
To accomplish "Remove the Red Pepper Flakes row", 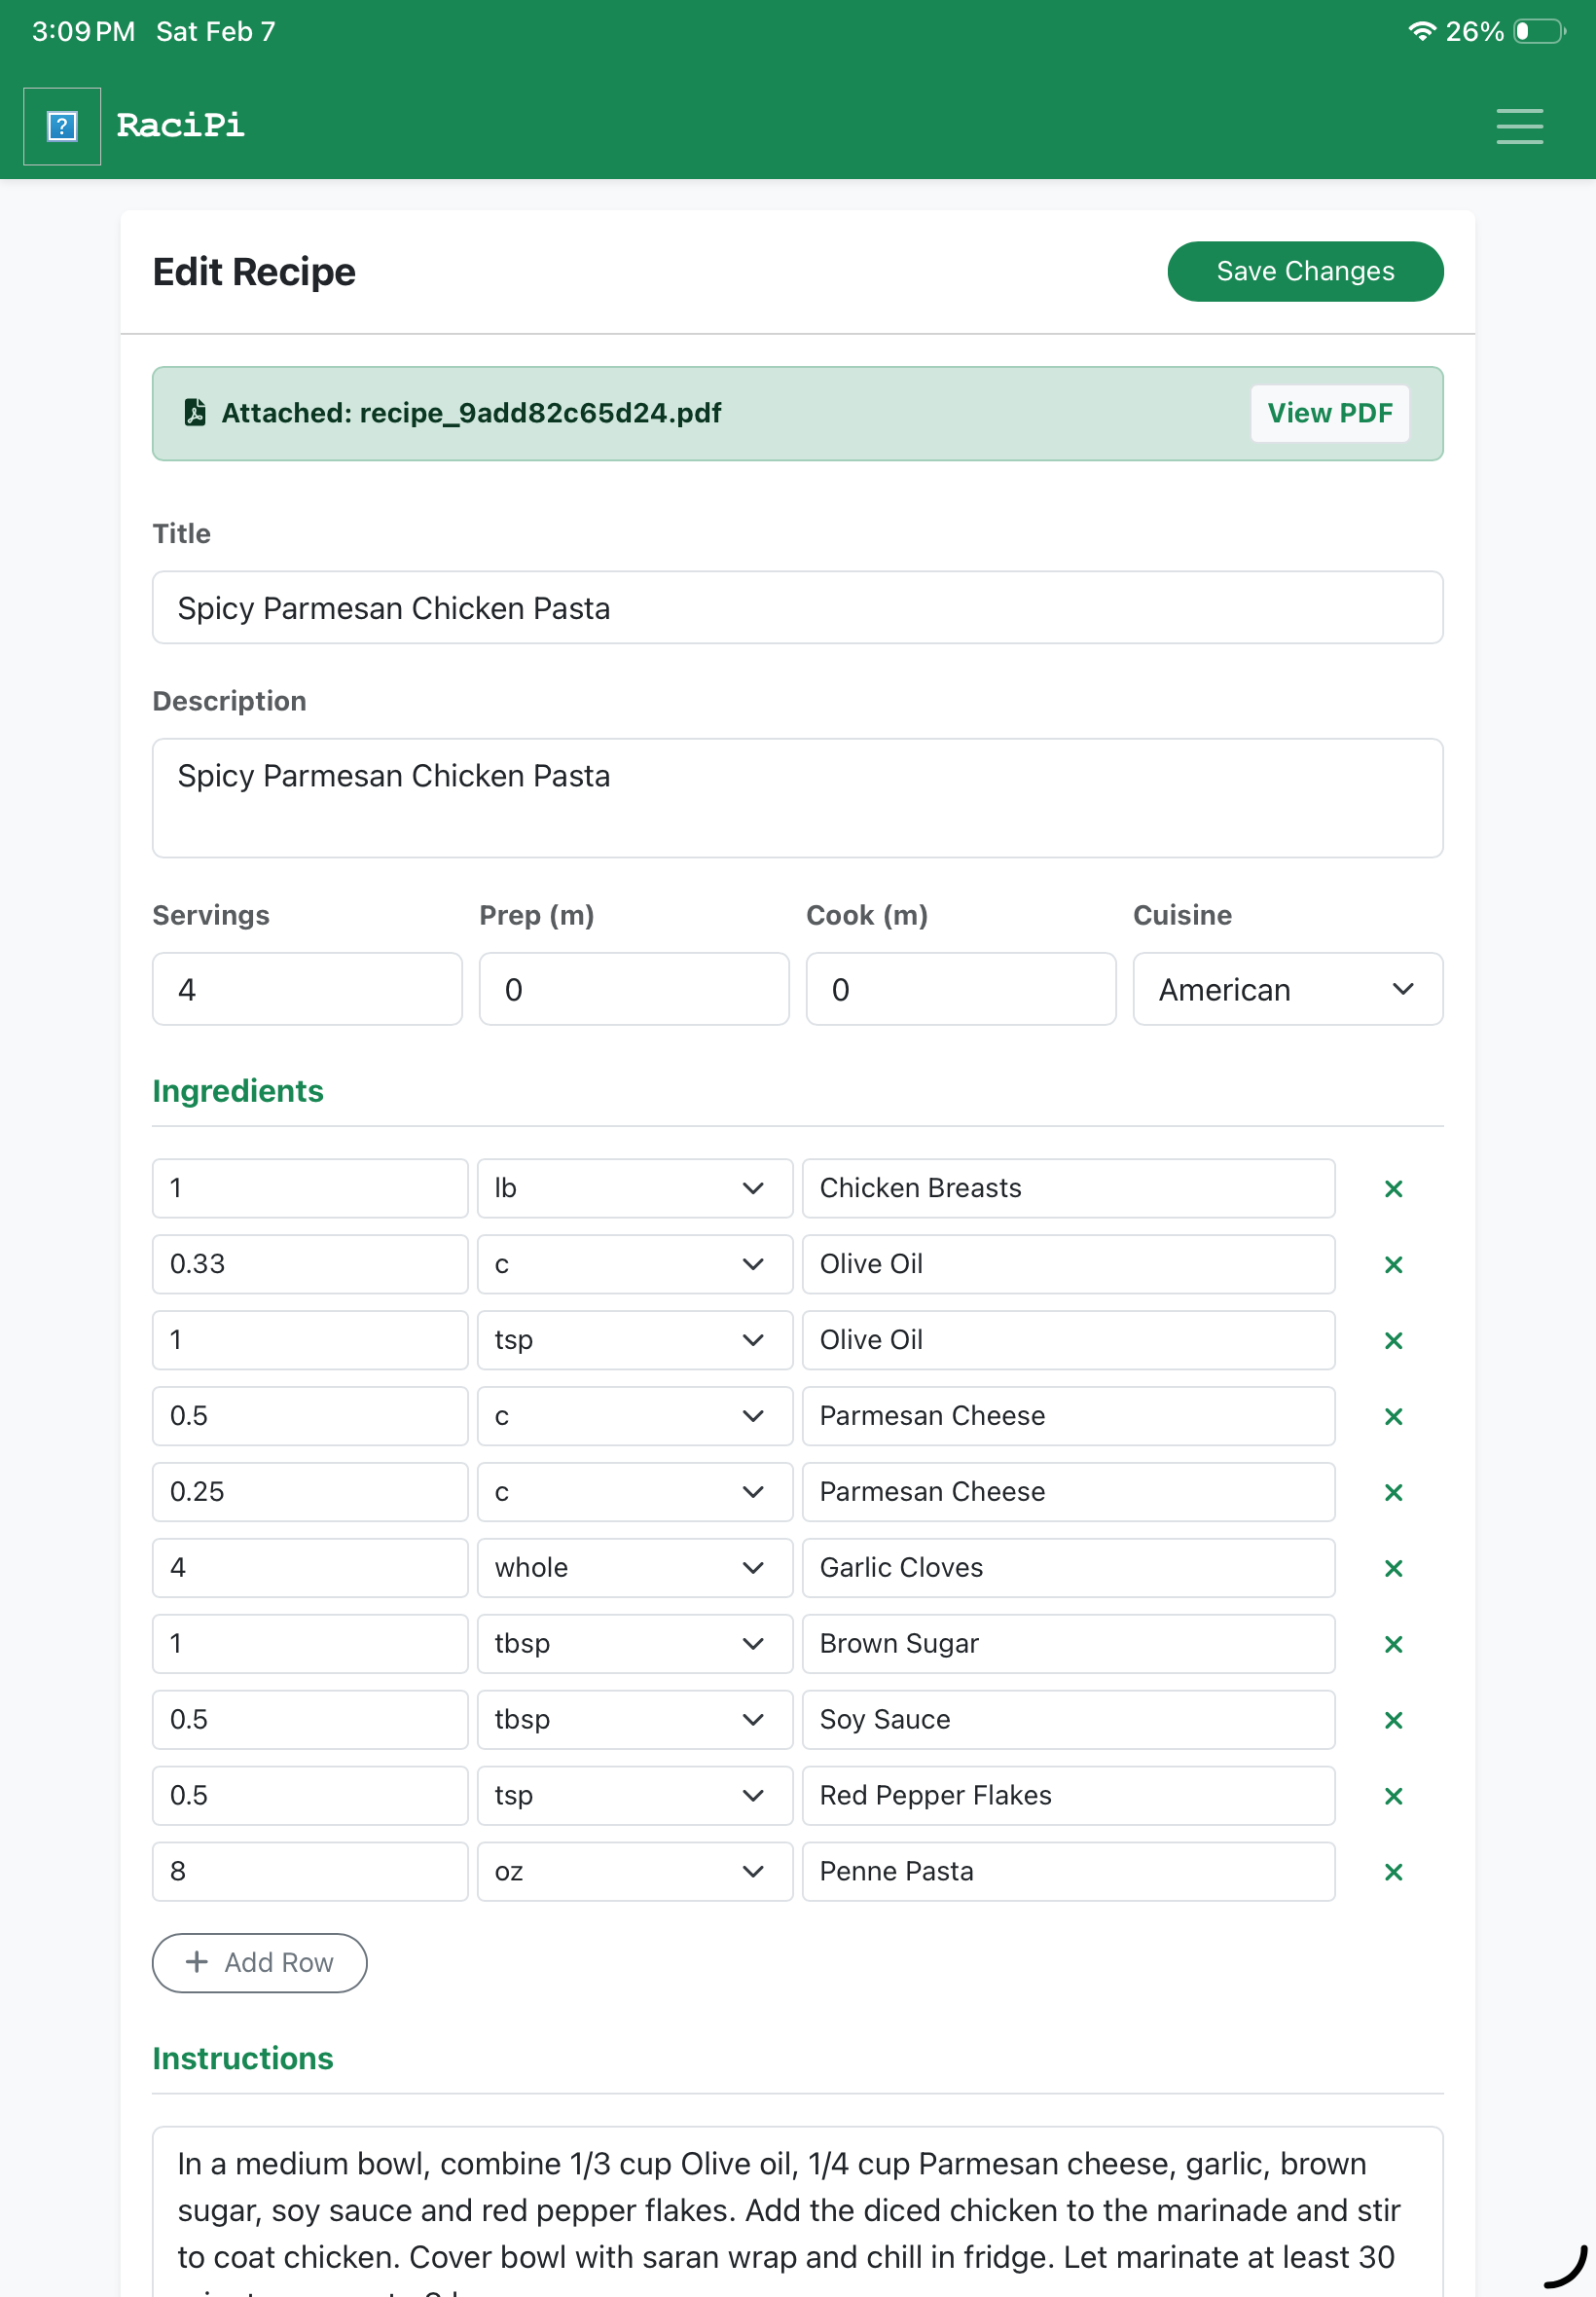I will click(x=1392, y=1796).
